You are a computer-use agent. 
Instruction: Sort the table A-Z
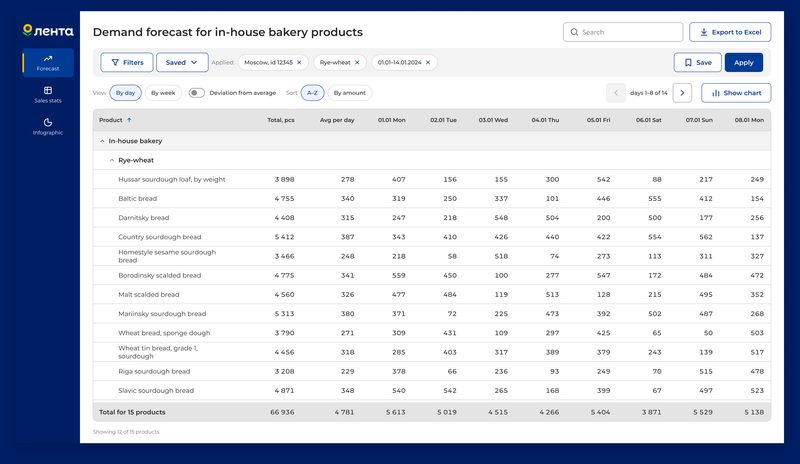pyautogui.click(x=312, y=93)
